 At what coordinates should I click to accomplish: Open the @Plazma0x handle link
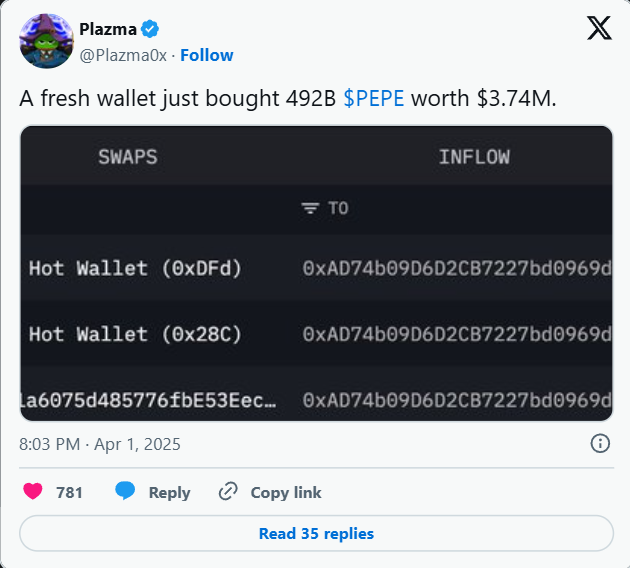tap(122, 56)
